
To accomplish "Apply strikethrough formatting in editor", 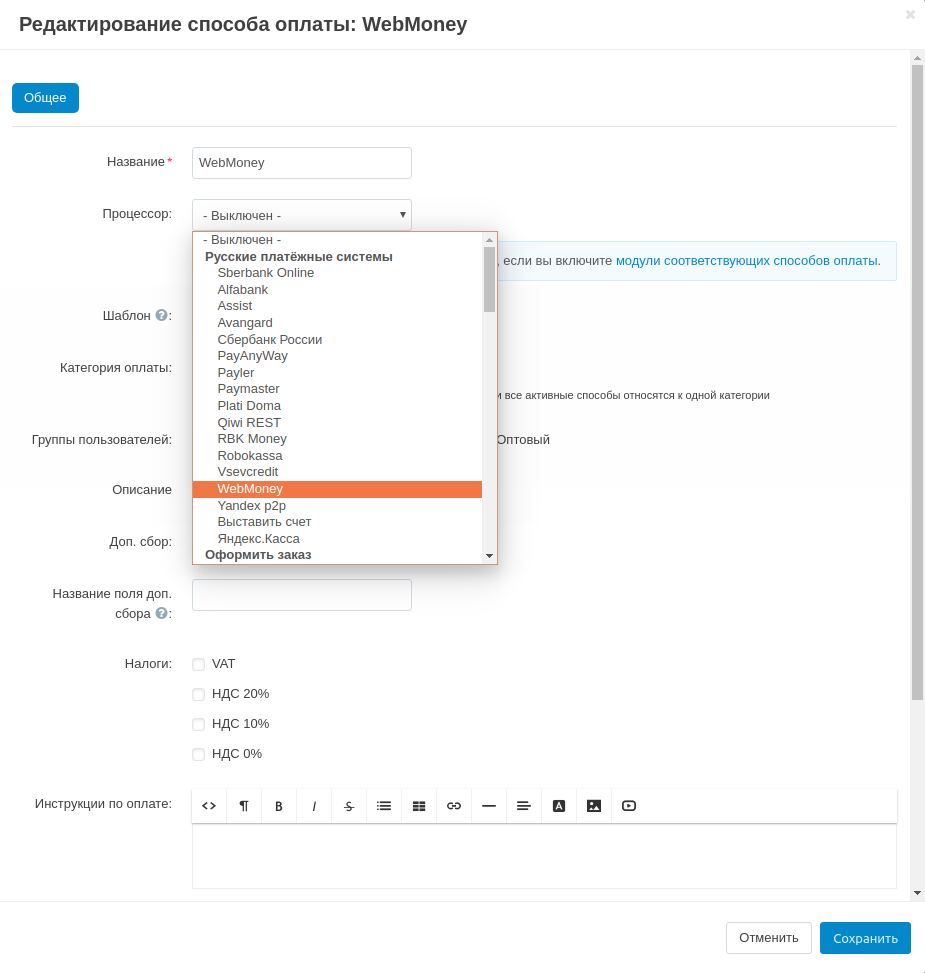I will tap(349, 806).
